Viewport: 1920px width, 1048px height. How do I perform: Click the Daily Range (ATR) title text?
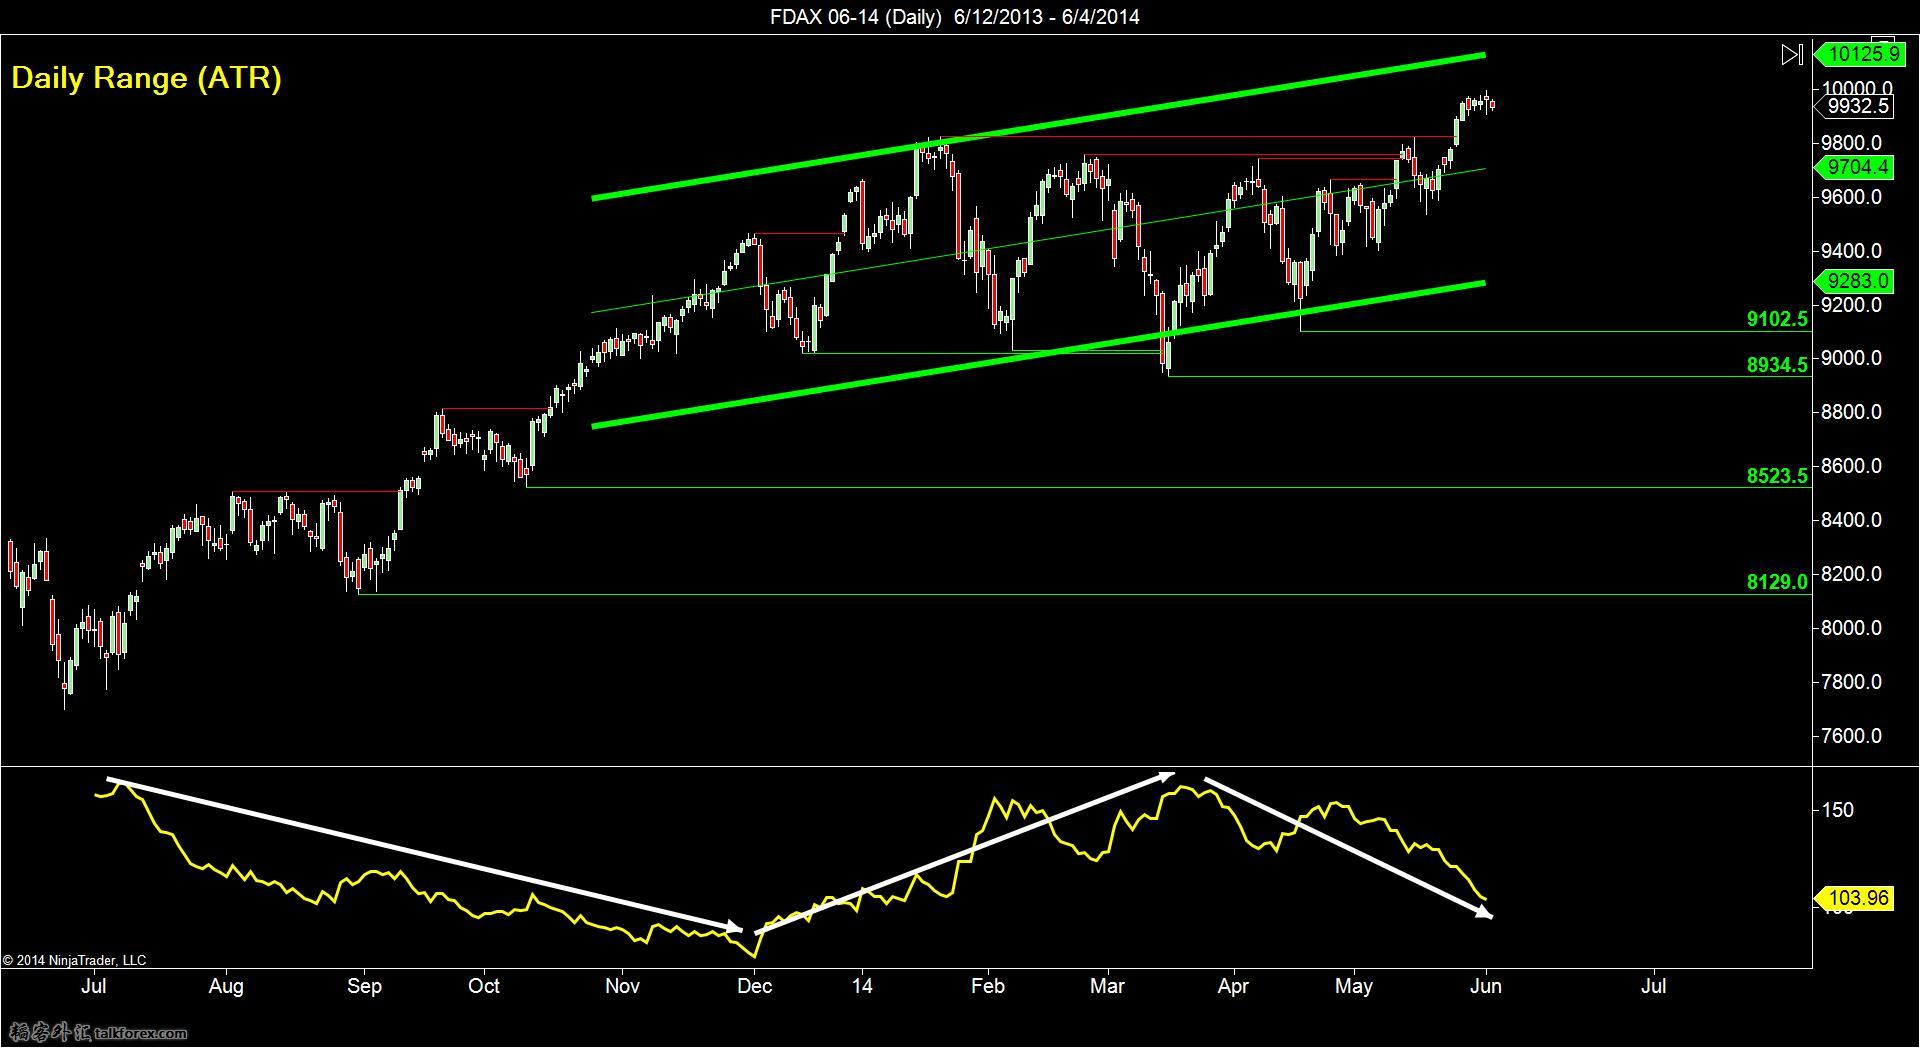click(x=146, y=78)
